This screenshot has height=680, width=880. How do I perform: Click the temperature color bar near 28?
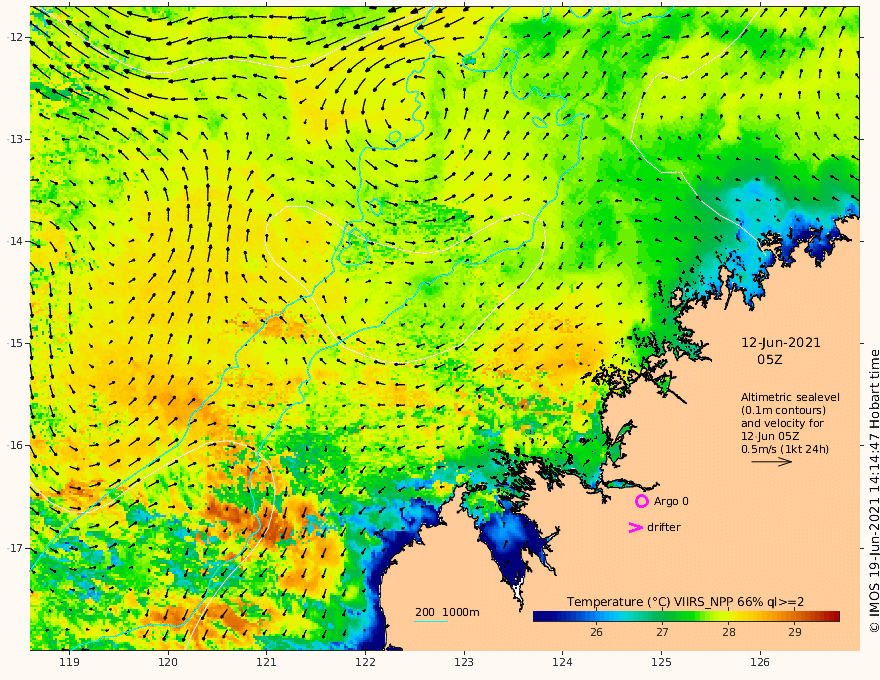(728, 617)
